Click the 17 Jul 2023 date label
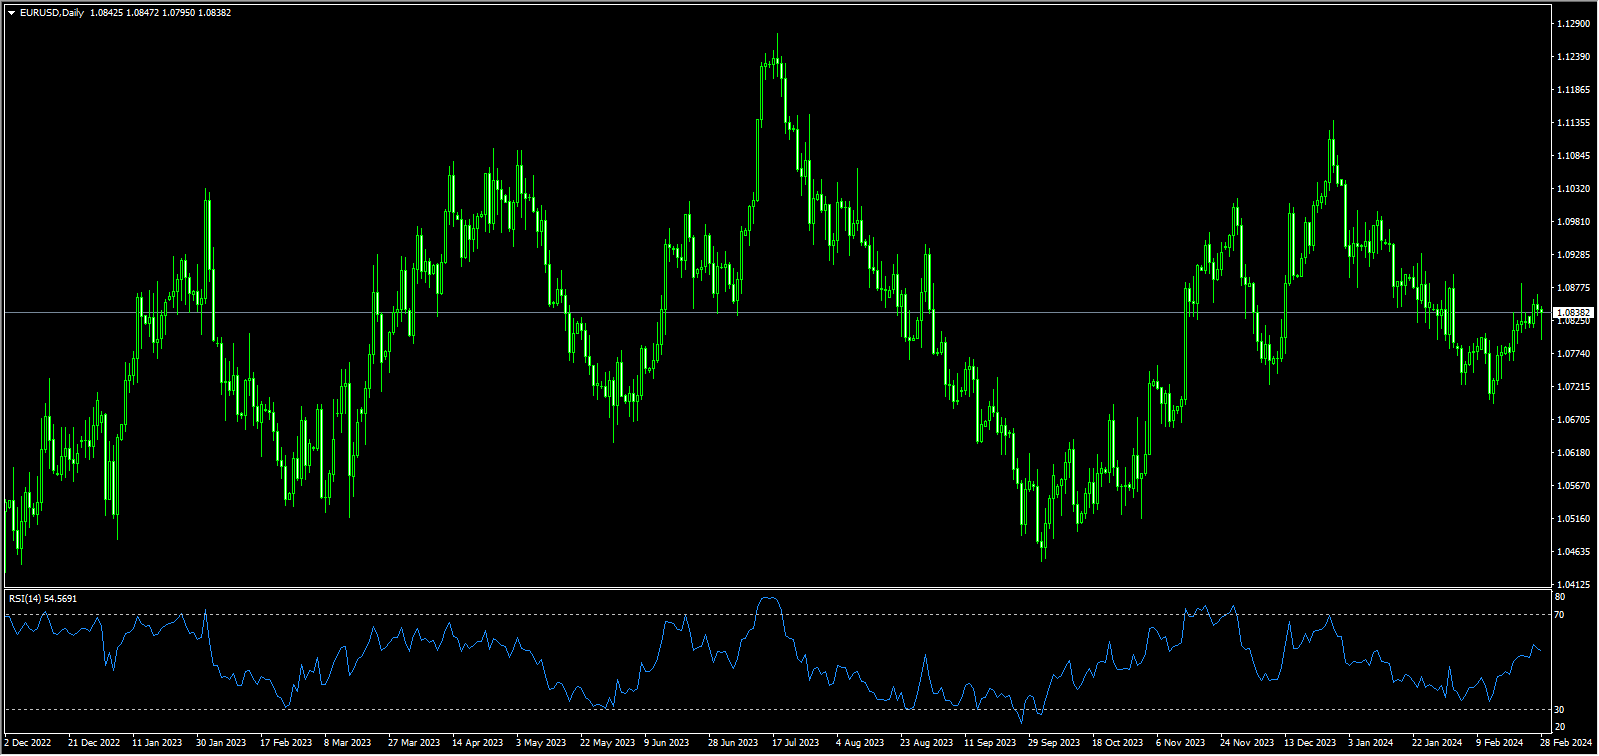1599x756 pixels. pos(796,743)
